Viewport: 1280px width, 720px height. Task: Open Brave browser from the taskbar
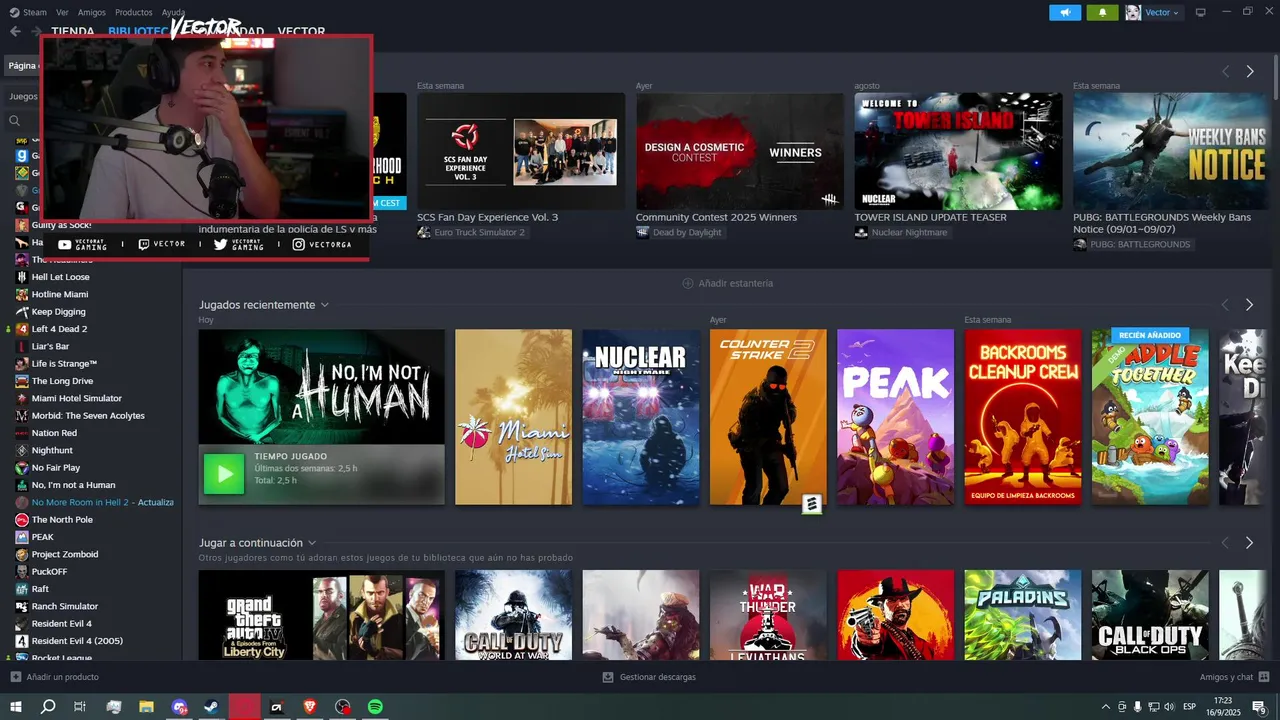(x=310, y=707)
